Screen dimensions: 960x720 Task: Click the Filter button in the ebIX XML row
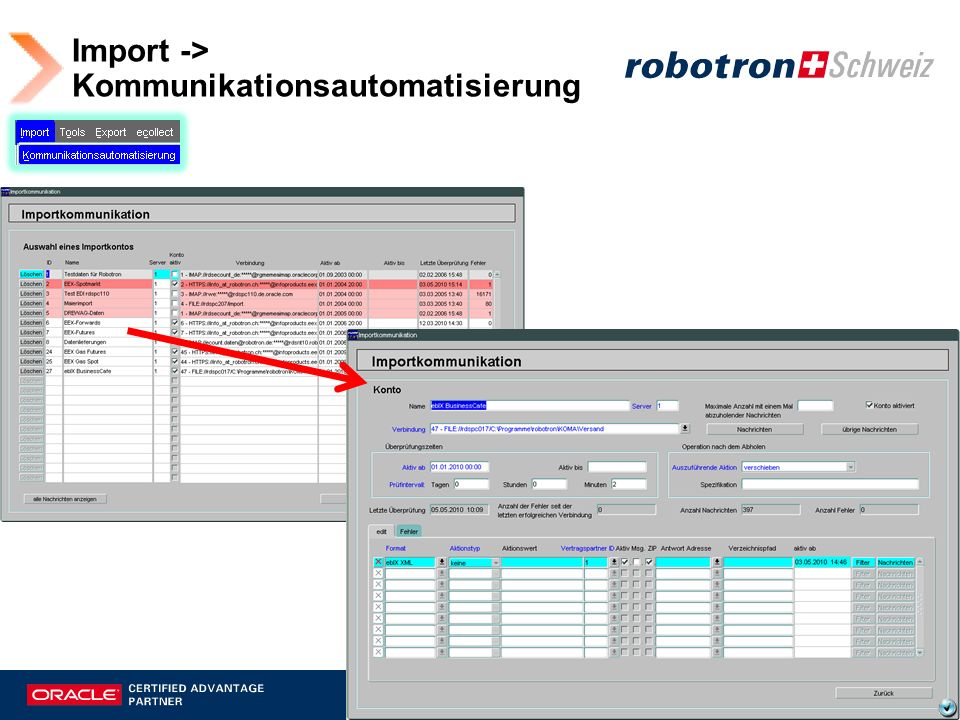tap(863, 562)
